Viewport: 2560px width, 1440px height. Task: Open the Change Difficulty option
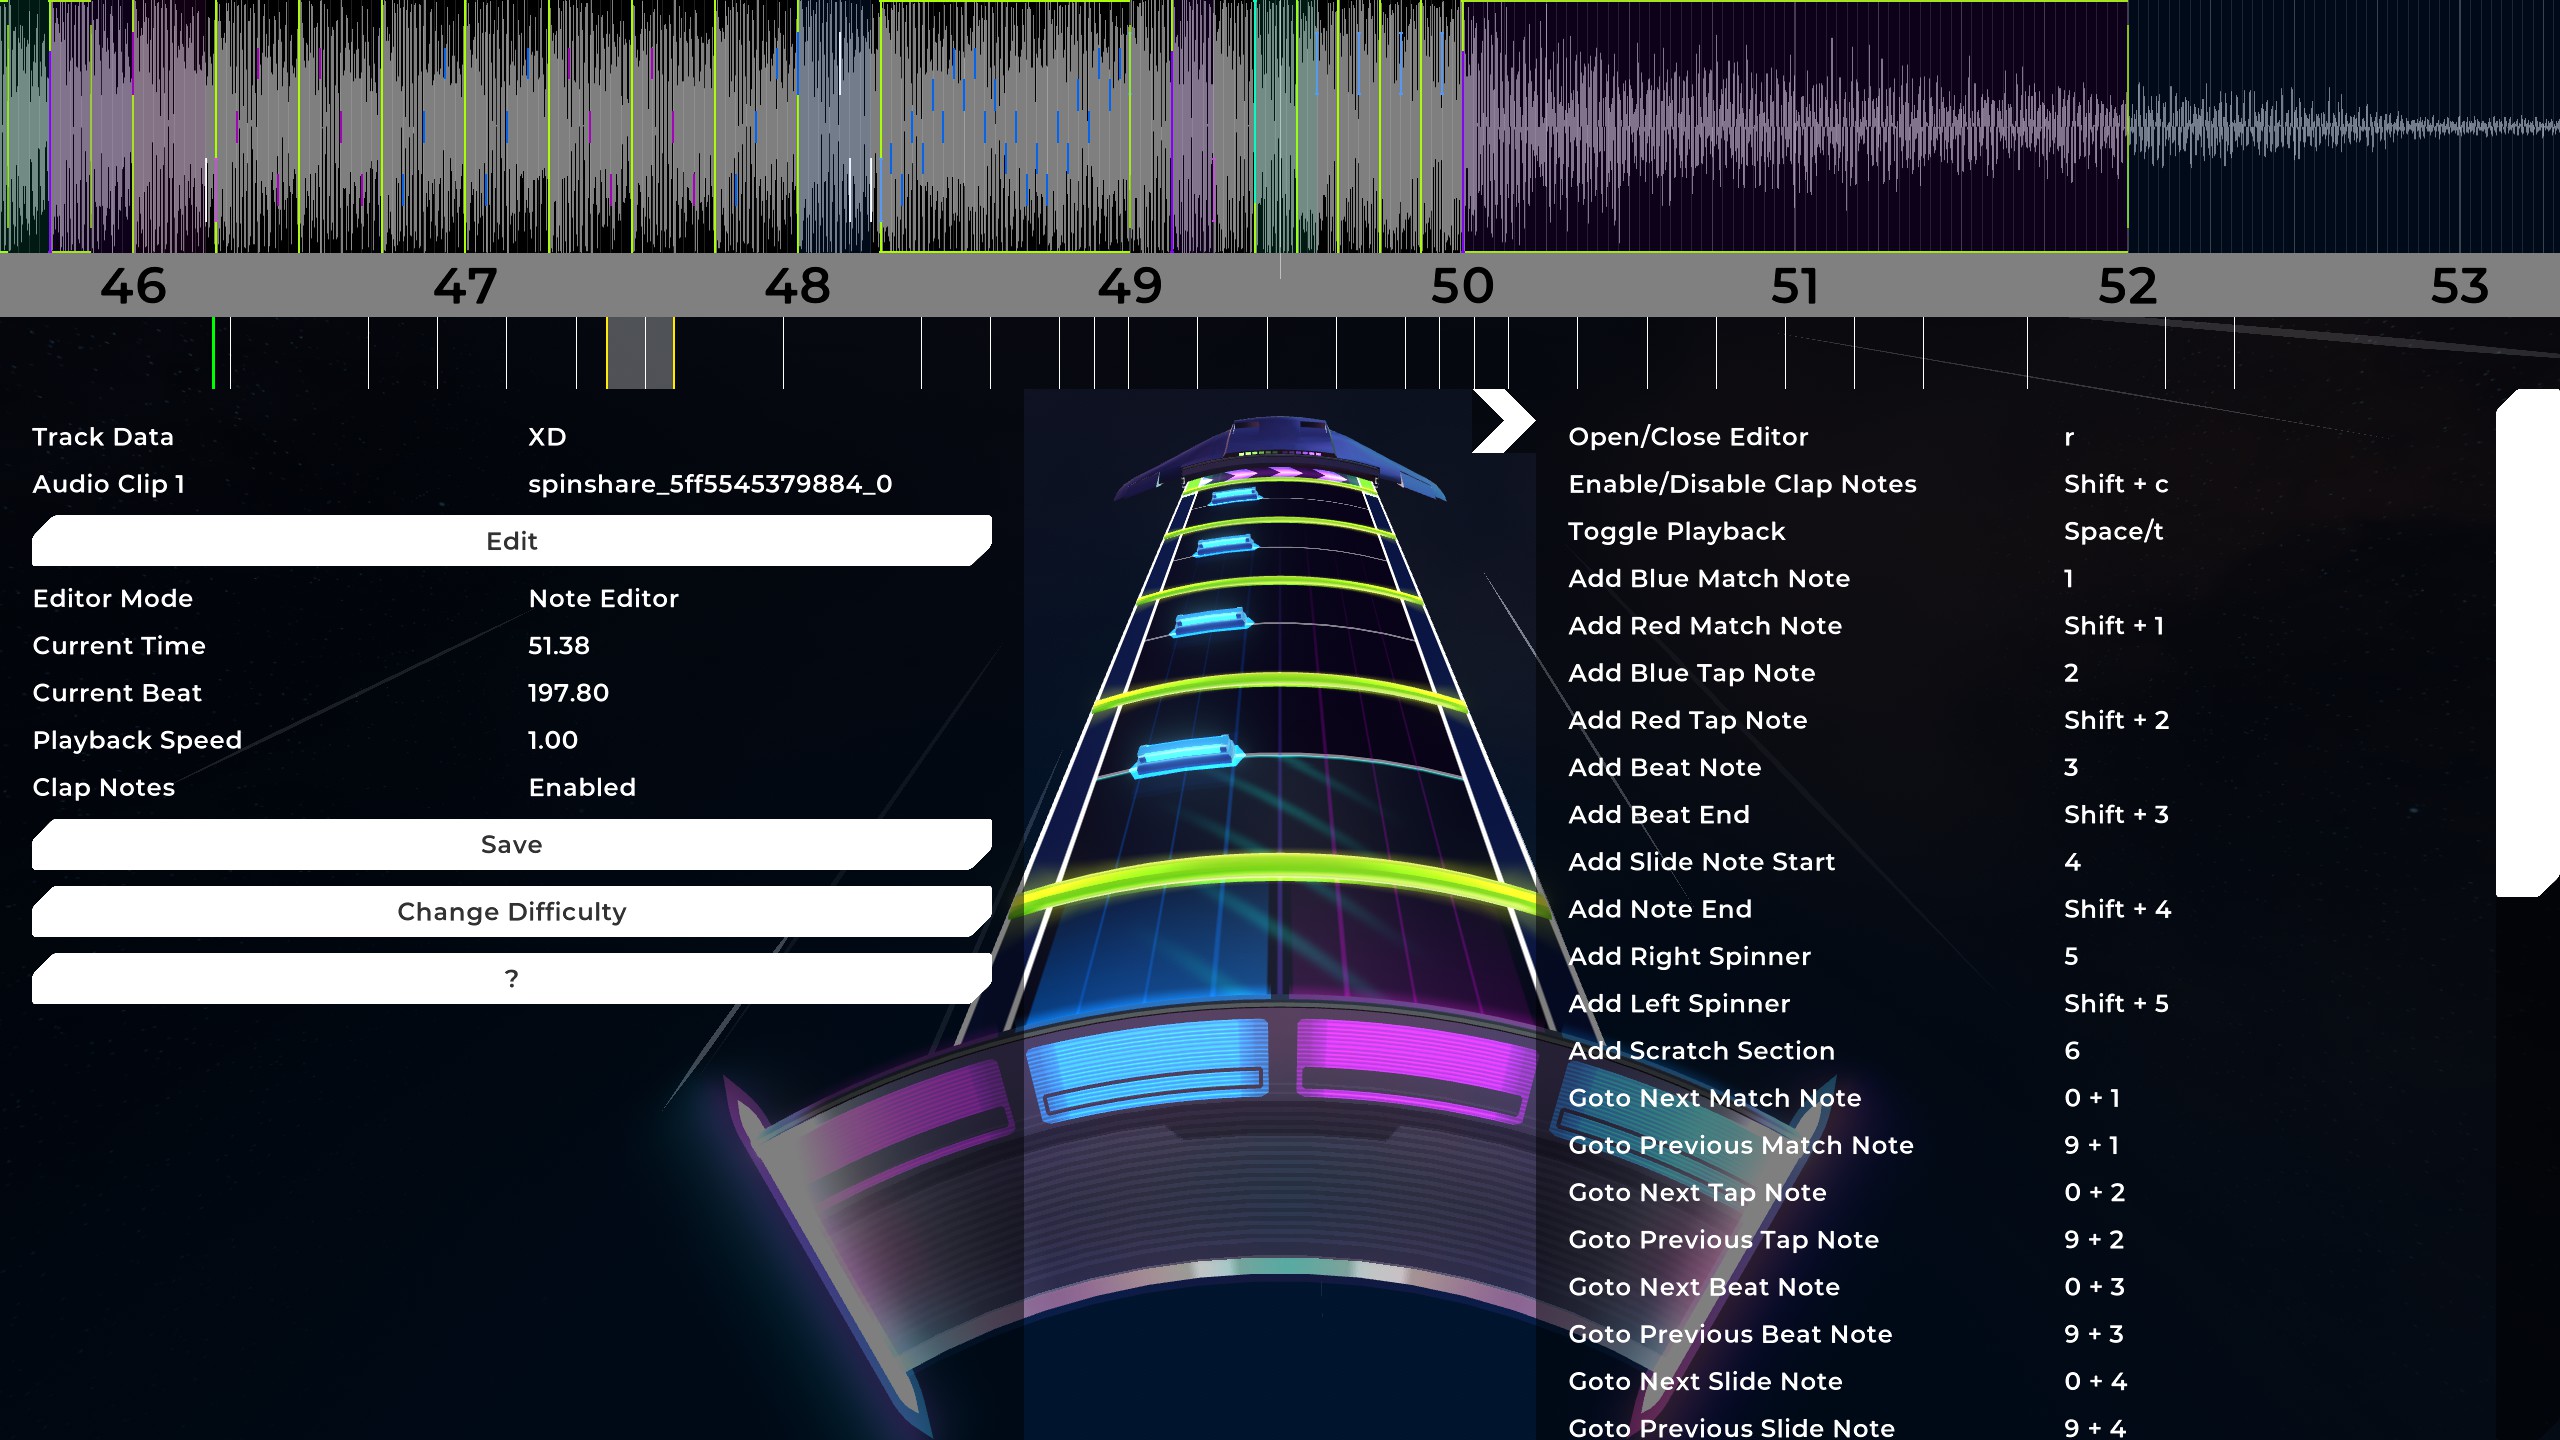click(511, 912)
